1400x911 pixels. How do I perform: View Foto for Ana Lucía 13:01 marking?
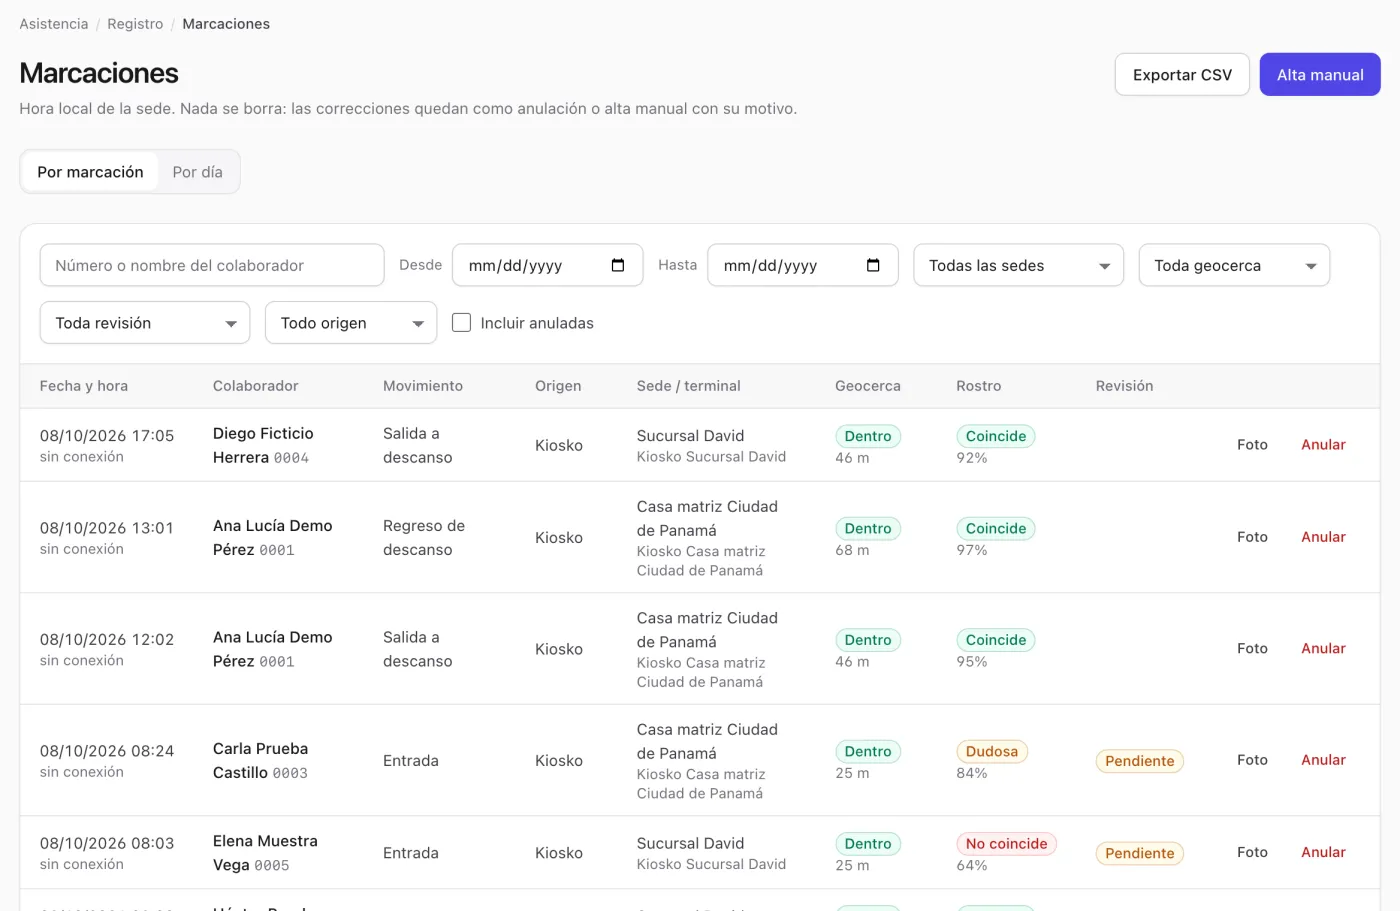tap(1252, 537)
